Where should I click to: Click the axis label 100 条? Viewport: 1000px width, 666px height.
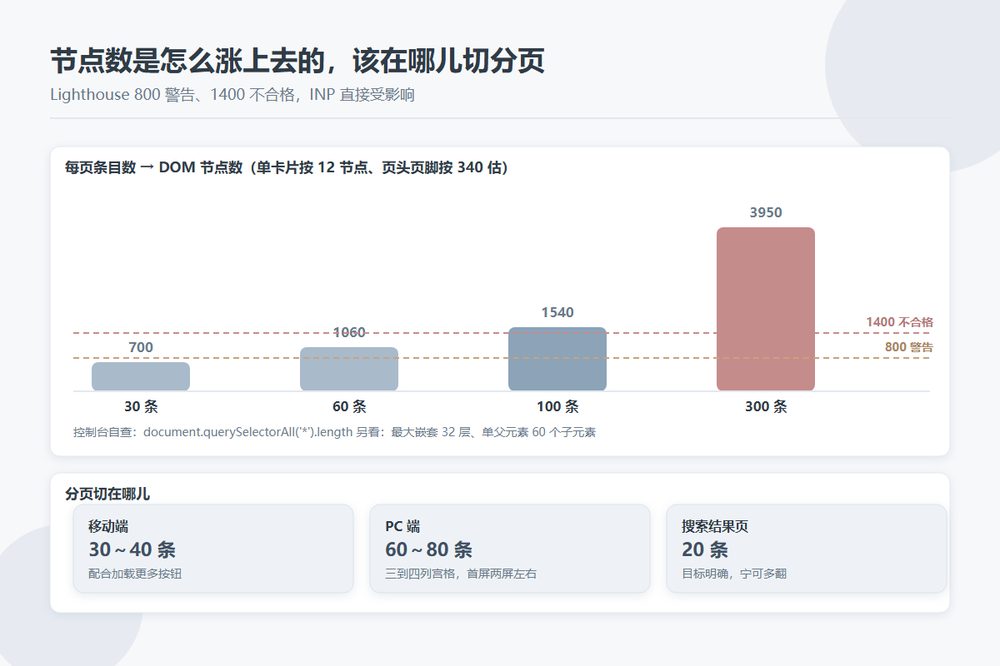[557, 406]
